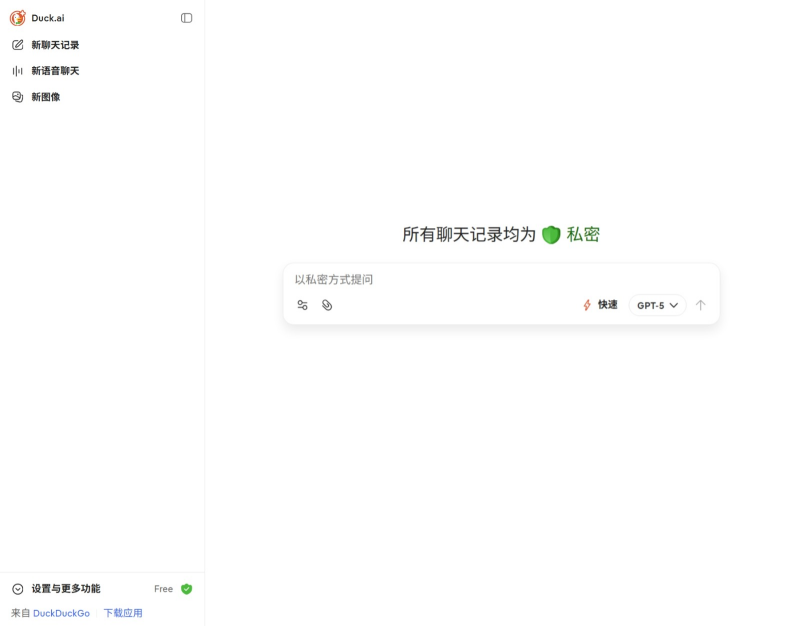Toggle the 快速 fast mode
800x626 pixels.
pyautogui.click(x=600, y=305)
